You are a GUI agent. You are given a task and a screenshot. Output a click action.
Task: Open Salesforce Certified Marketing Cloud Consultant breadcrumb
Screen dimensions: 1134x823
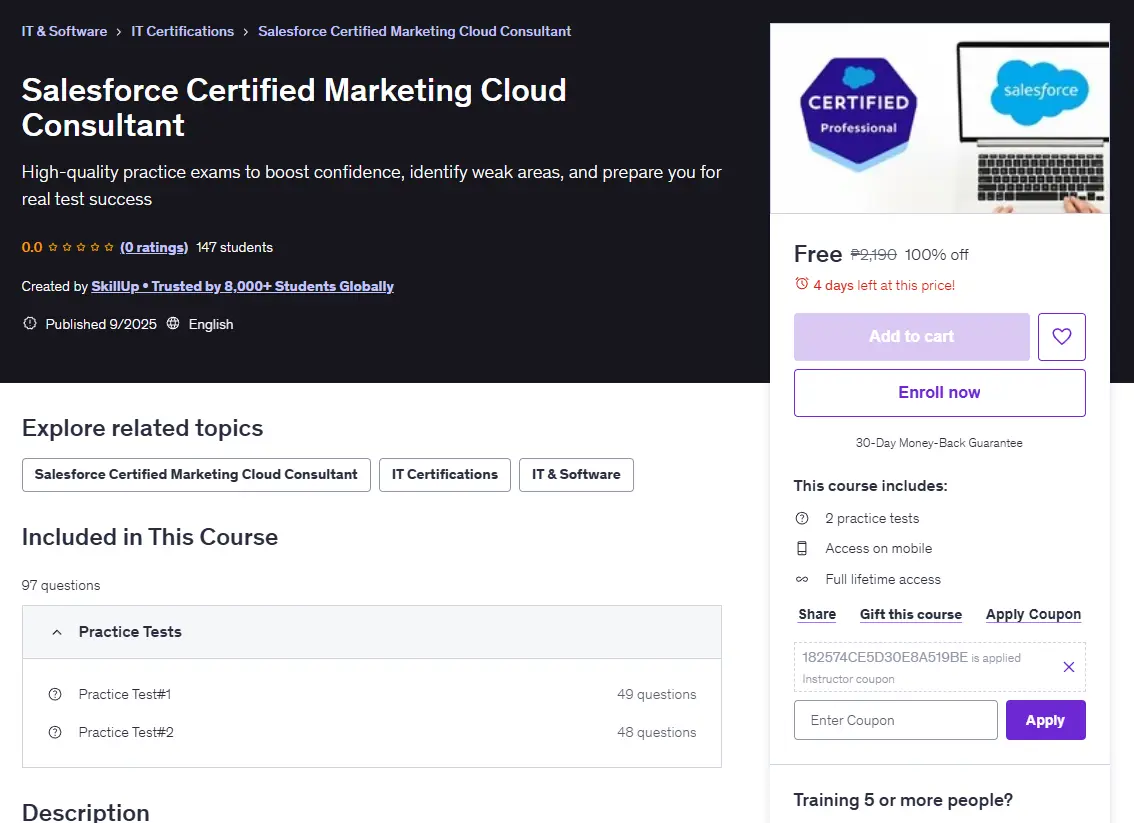coord(414,31)
